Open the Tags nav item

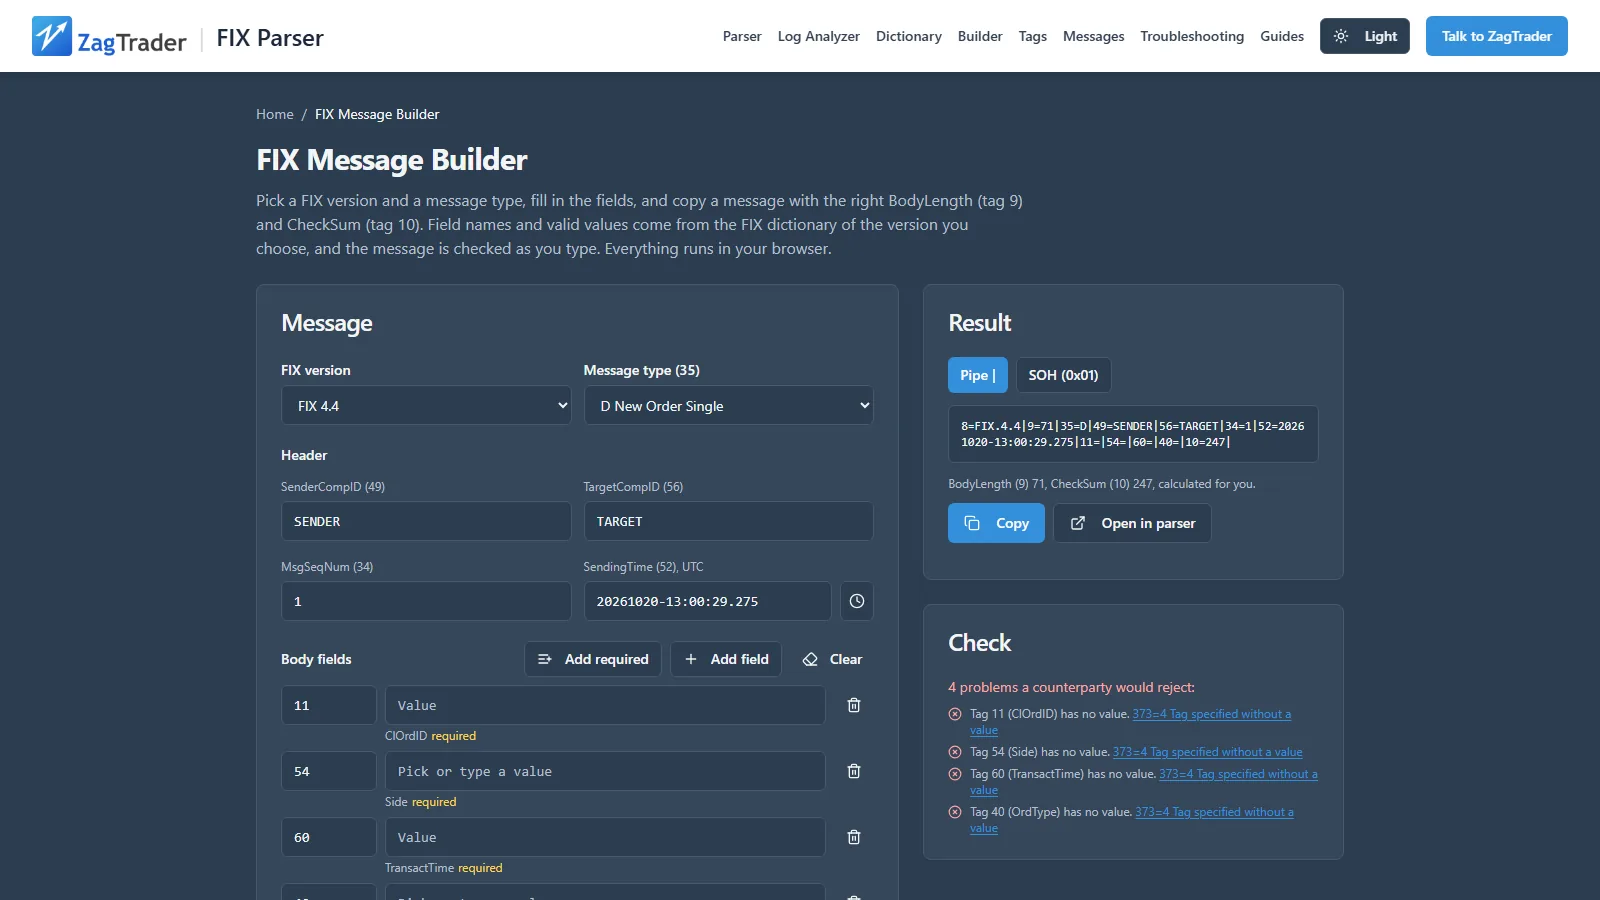point(1033,36)
